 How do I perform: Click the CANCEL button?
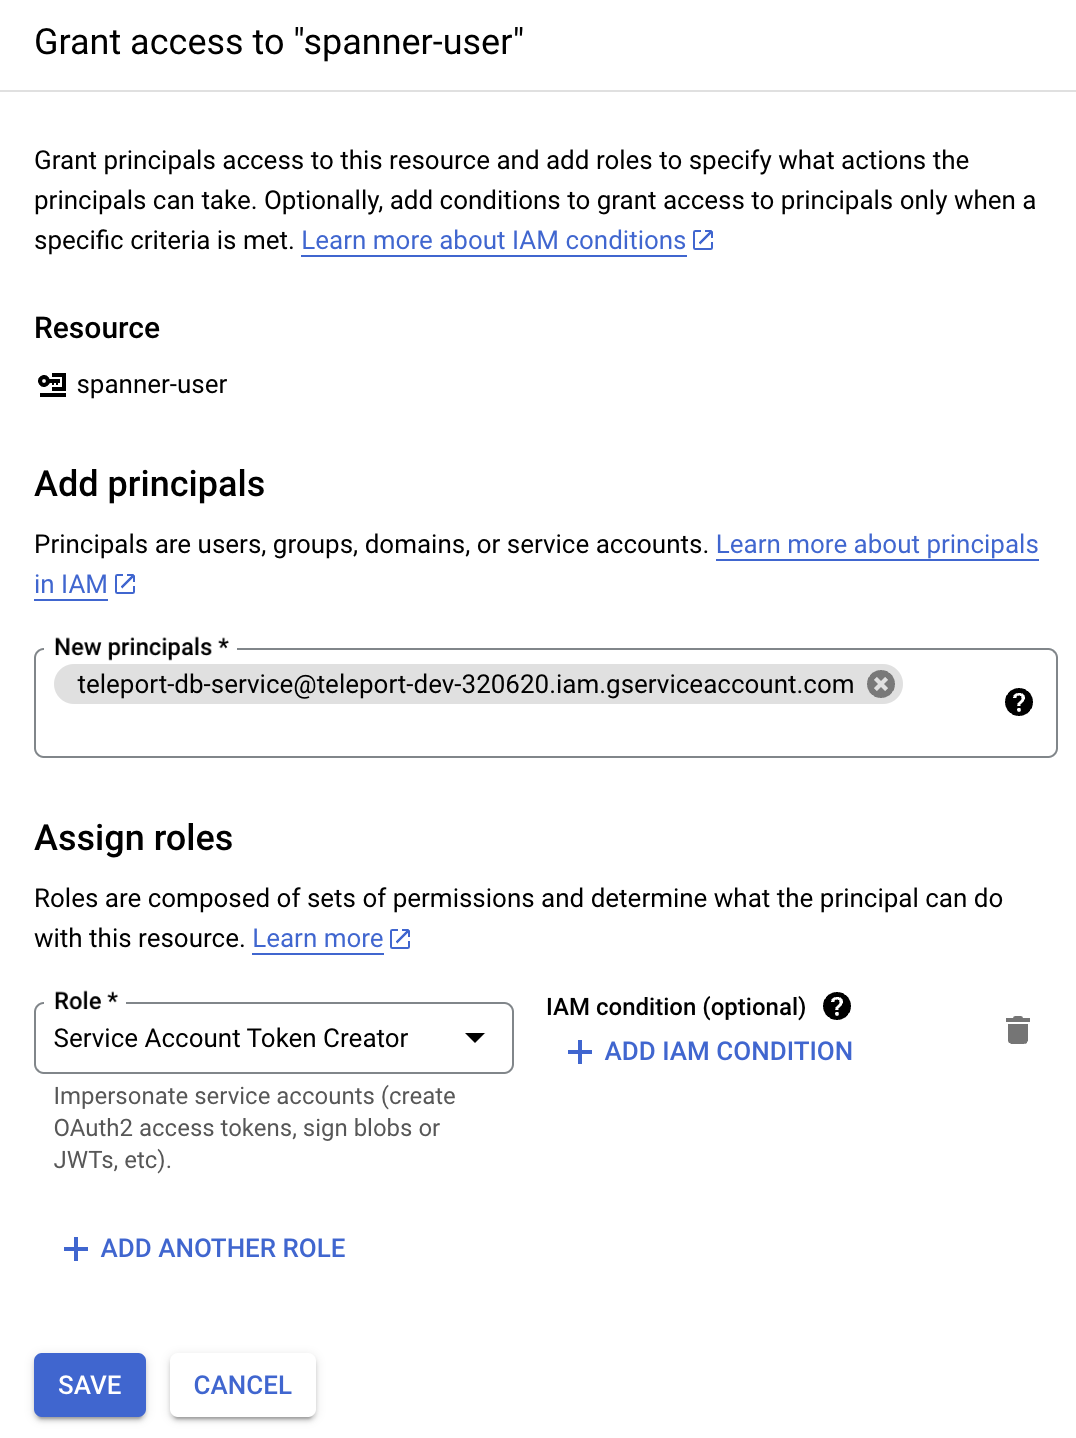click(x=242, y=1385)
